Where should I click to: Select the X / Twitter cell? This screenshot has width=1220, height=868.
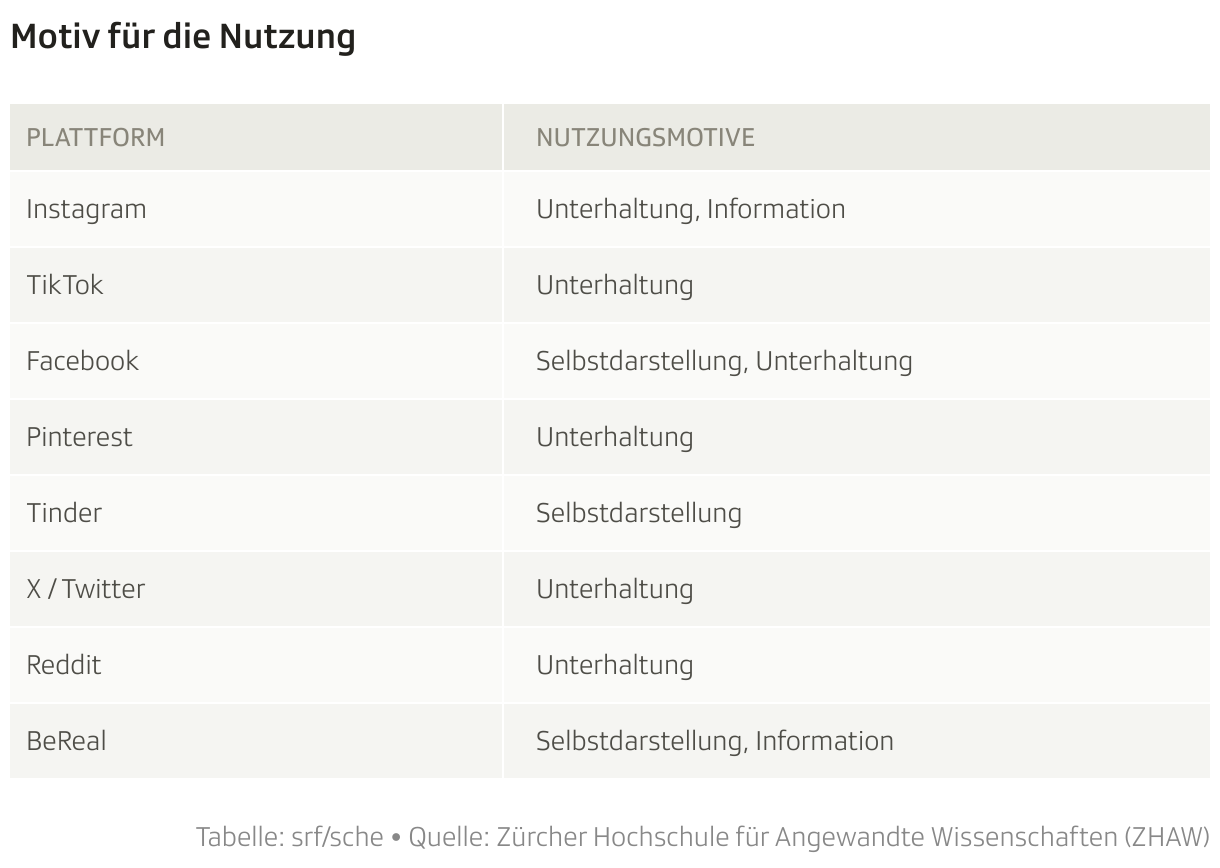256,589
